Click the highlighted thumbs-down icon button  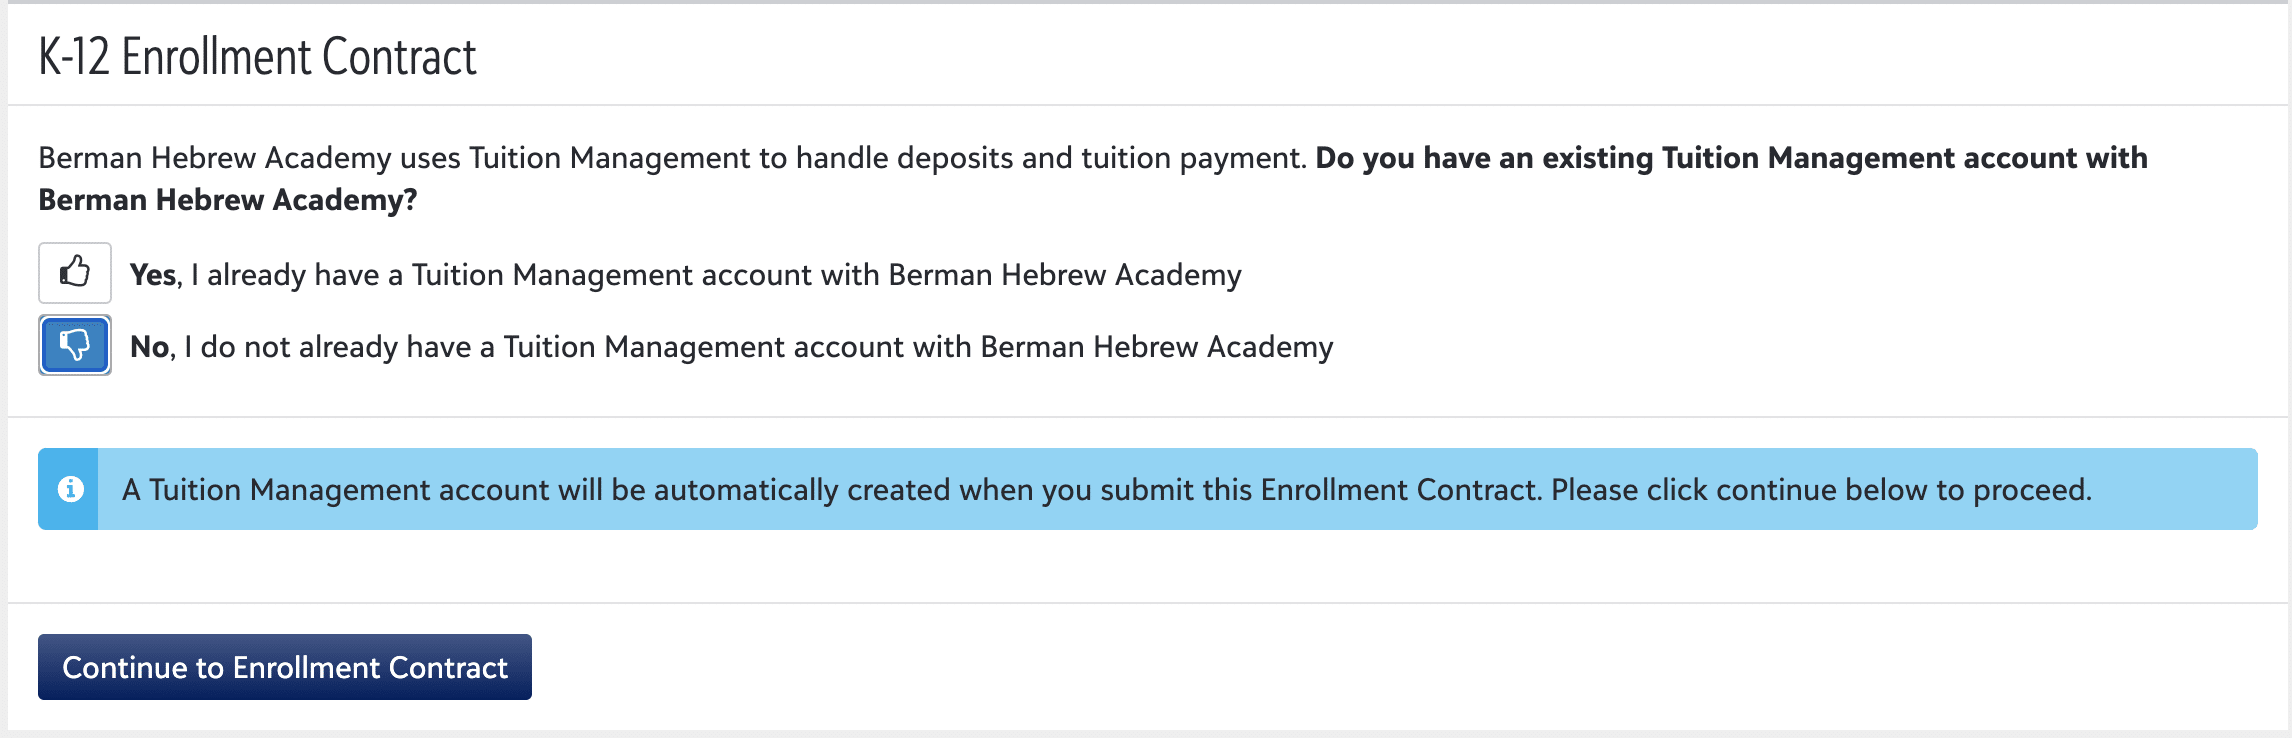click(75, 345)
